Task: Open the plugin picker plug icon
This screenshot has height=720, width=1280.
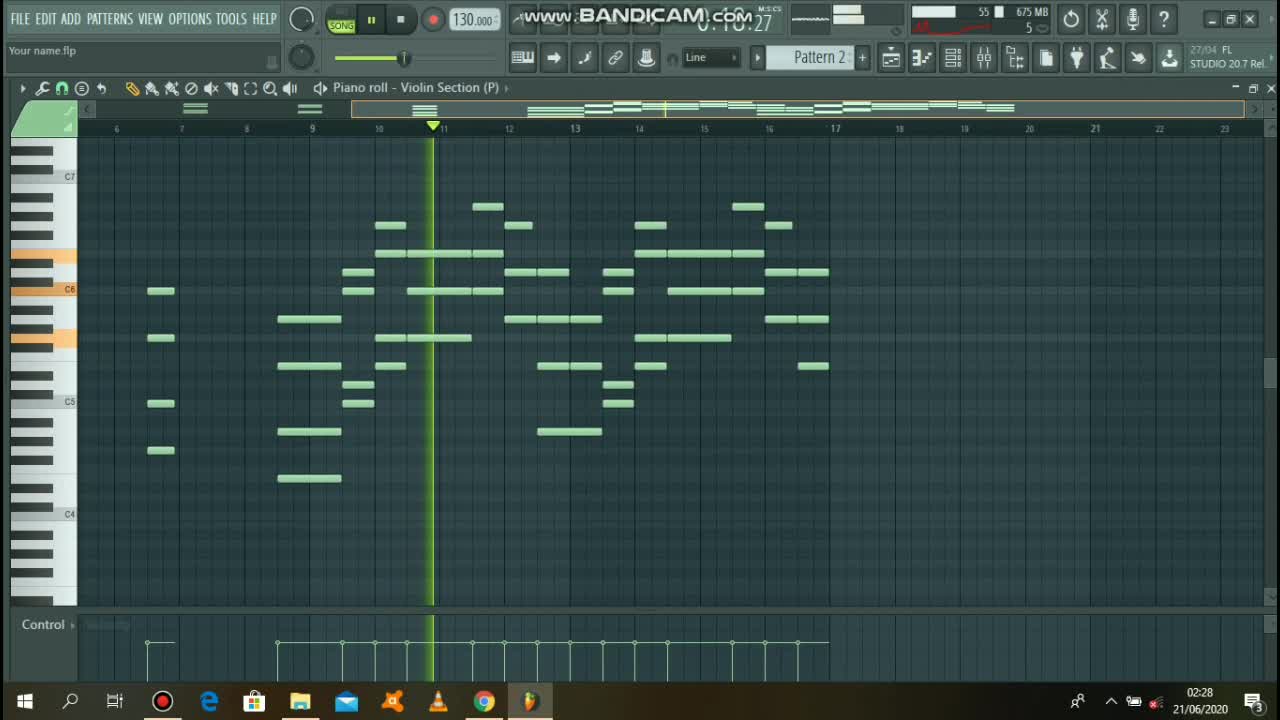Action: pyautogui.click(x=1077, y=58)
